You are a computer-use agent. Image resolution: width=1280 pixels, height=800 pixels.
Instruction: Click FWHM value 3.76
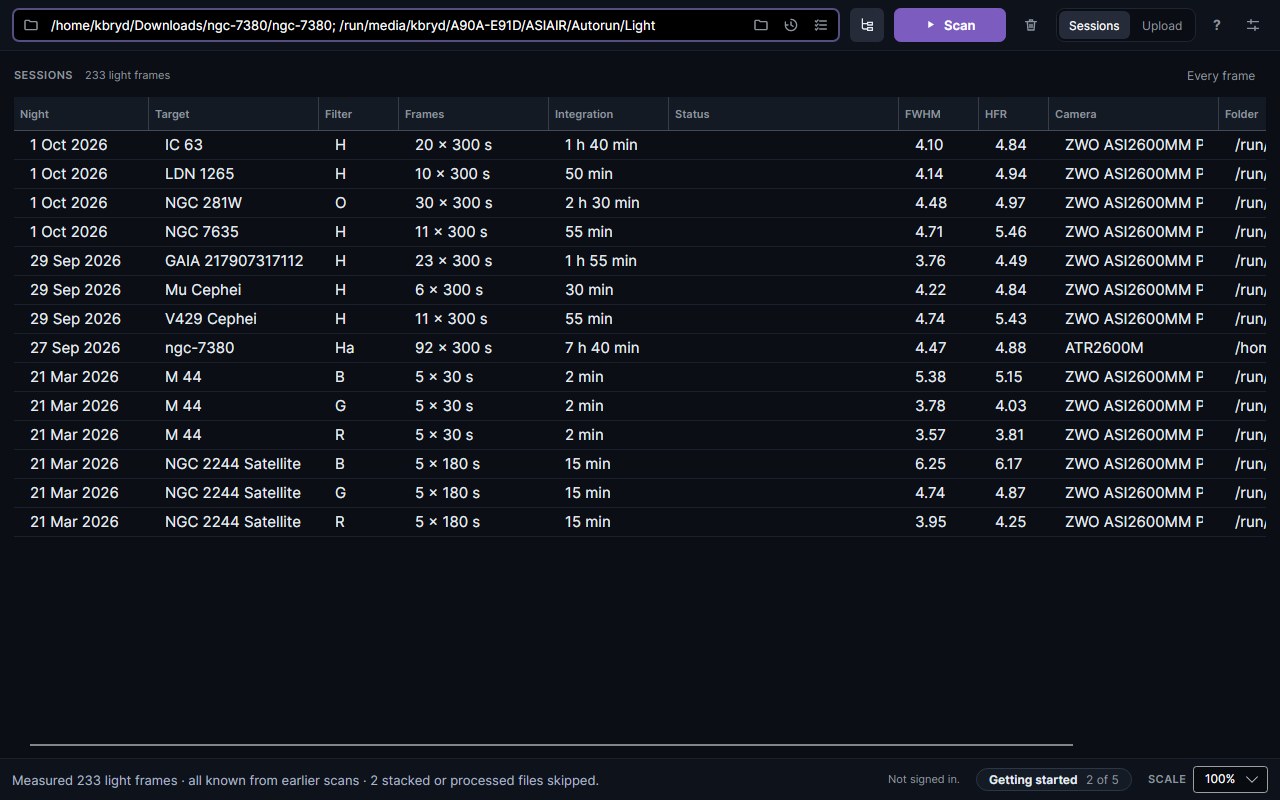930,261
